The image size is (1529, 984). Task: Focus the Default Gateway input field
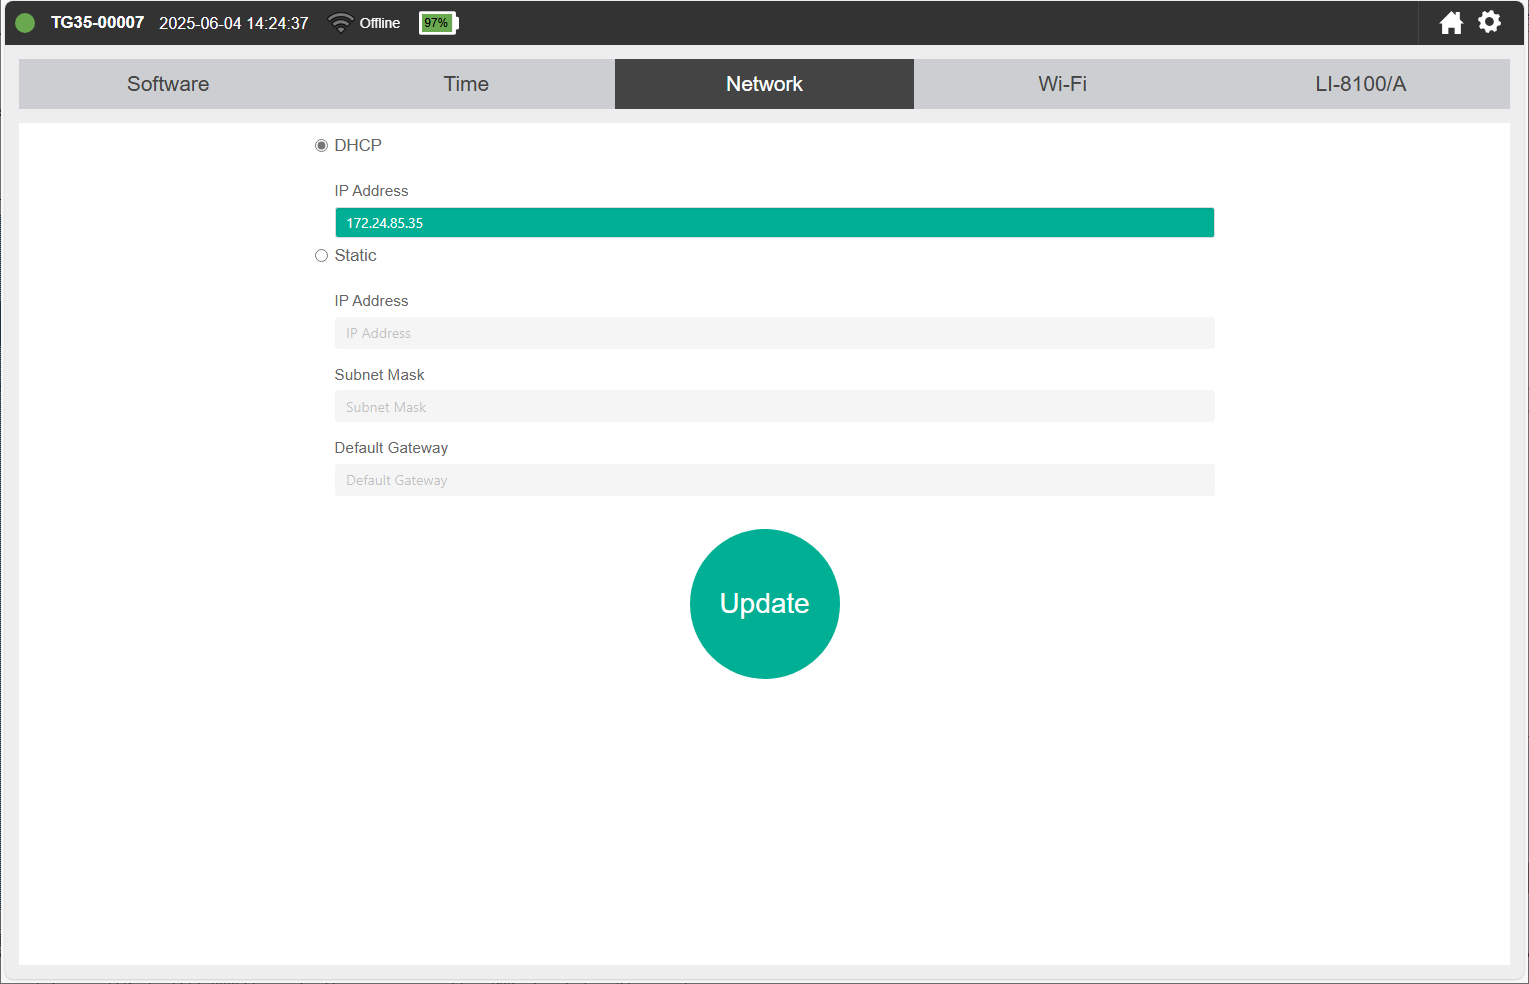(774, 480)
